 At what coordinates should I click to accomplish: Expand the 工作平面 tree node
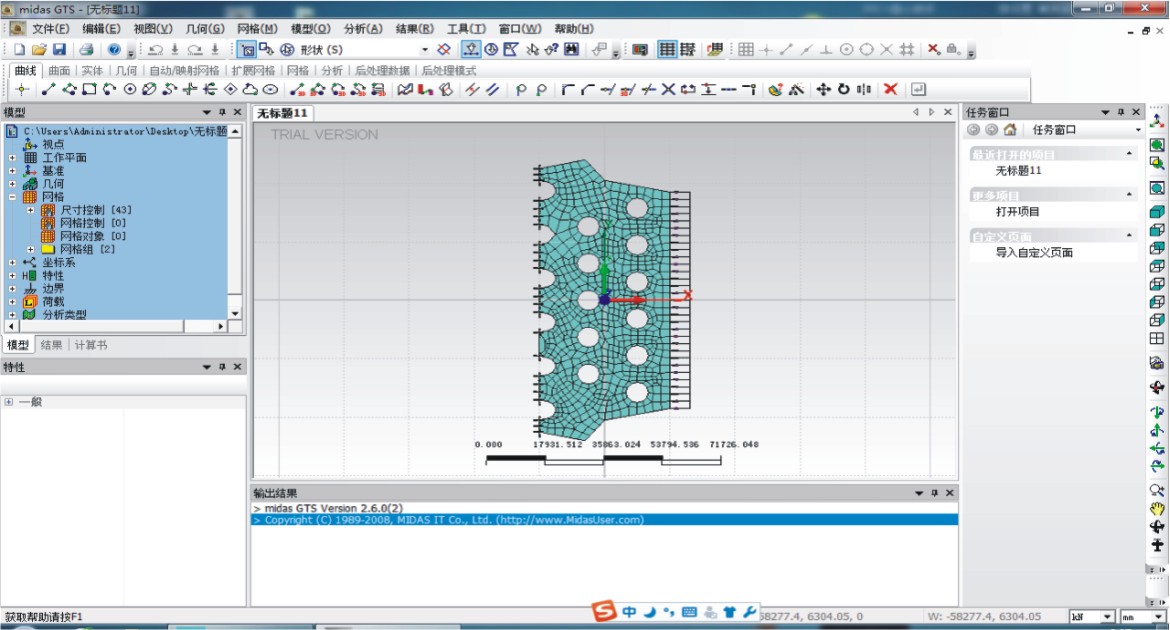click(12, 158)
